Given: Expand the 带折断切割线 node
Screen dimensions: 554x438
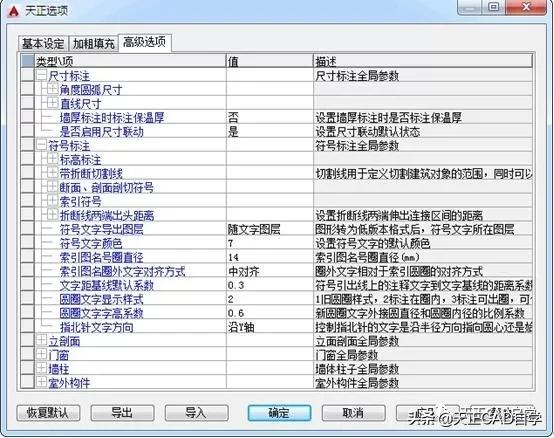Looking at the screenshot, I should point(52,173).
